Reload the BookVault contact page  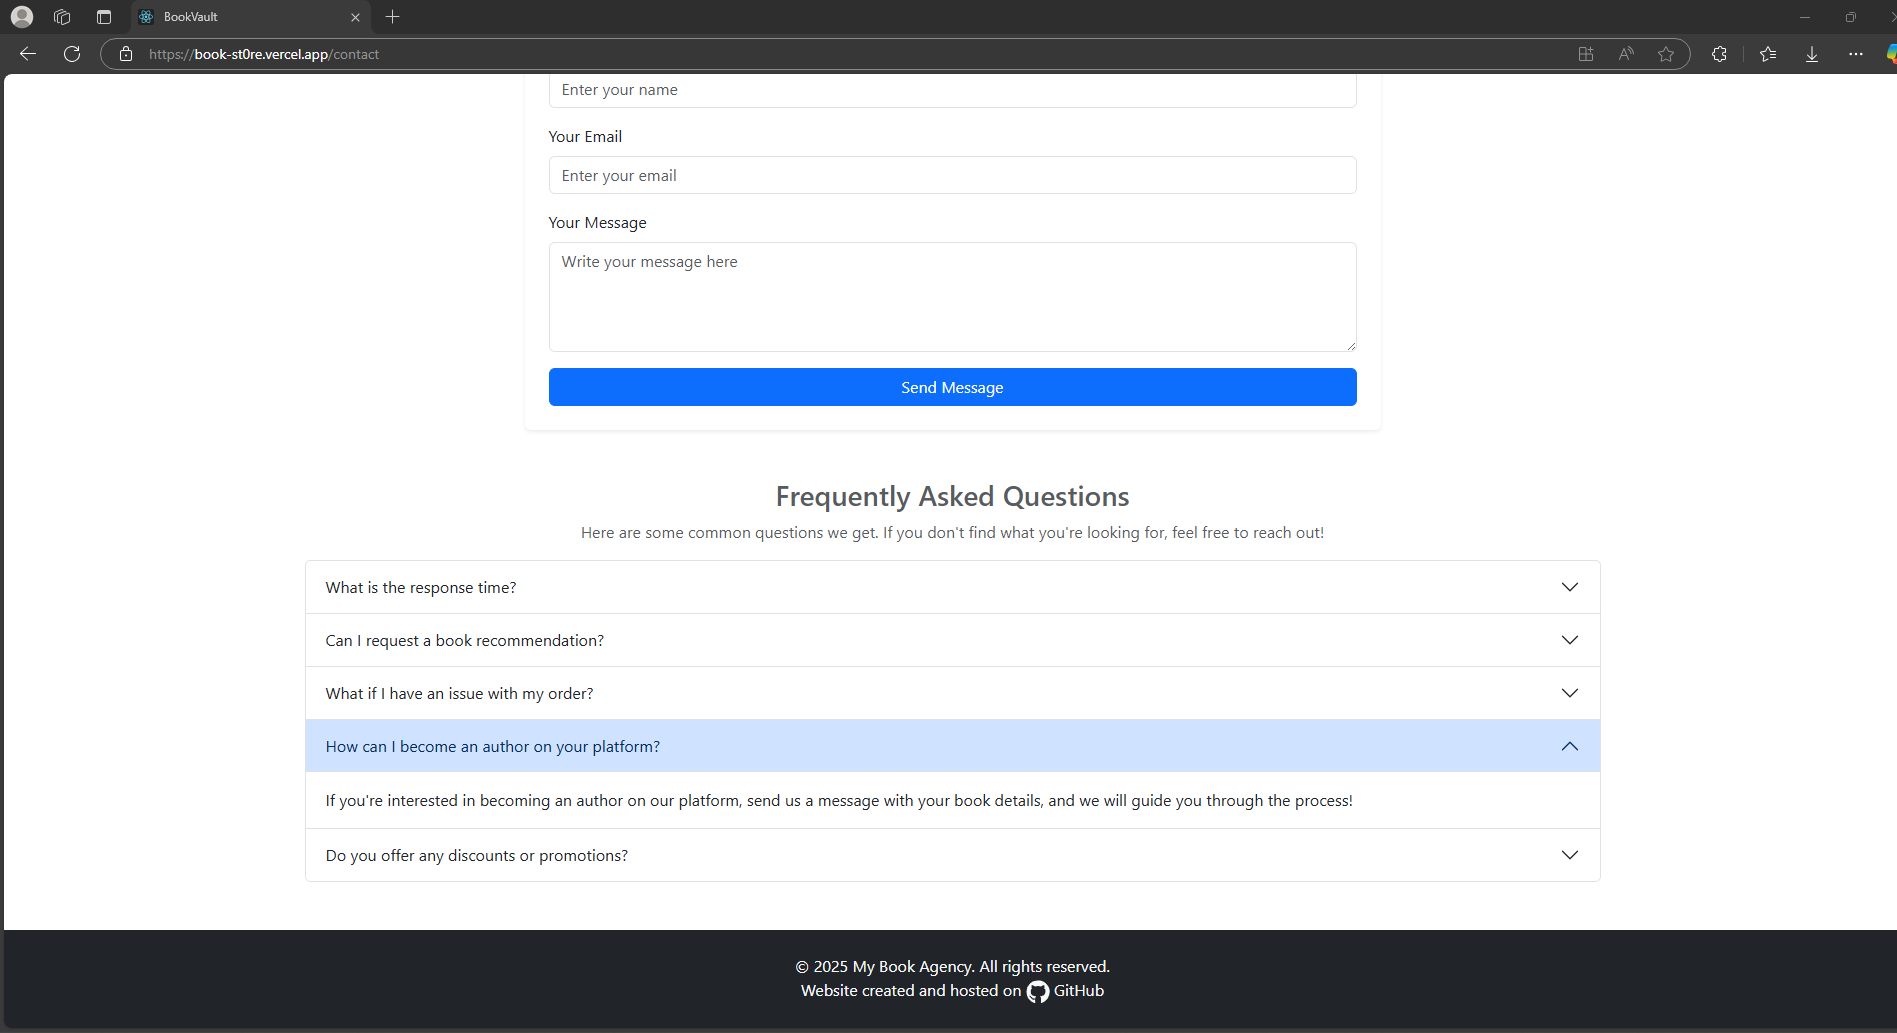(x=72, y=54)
